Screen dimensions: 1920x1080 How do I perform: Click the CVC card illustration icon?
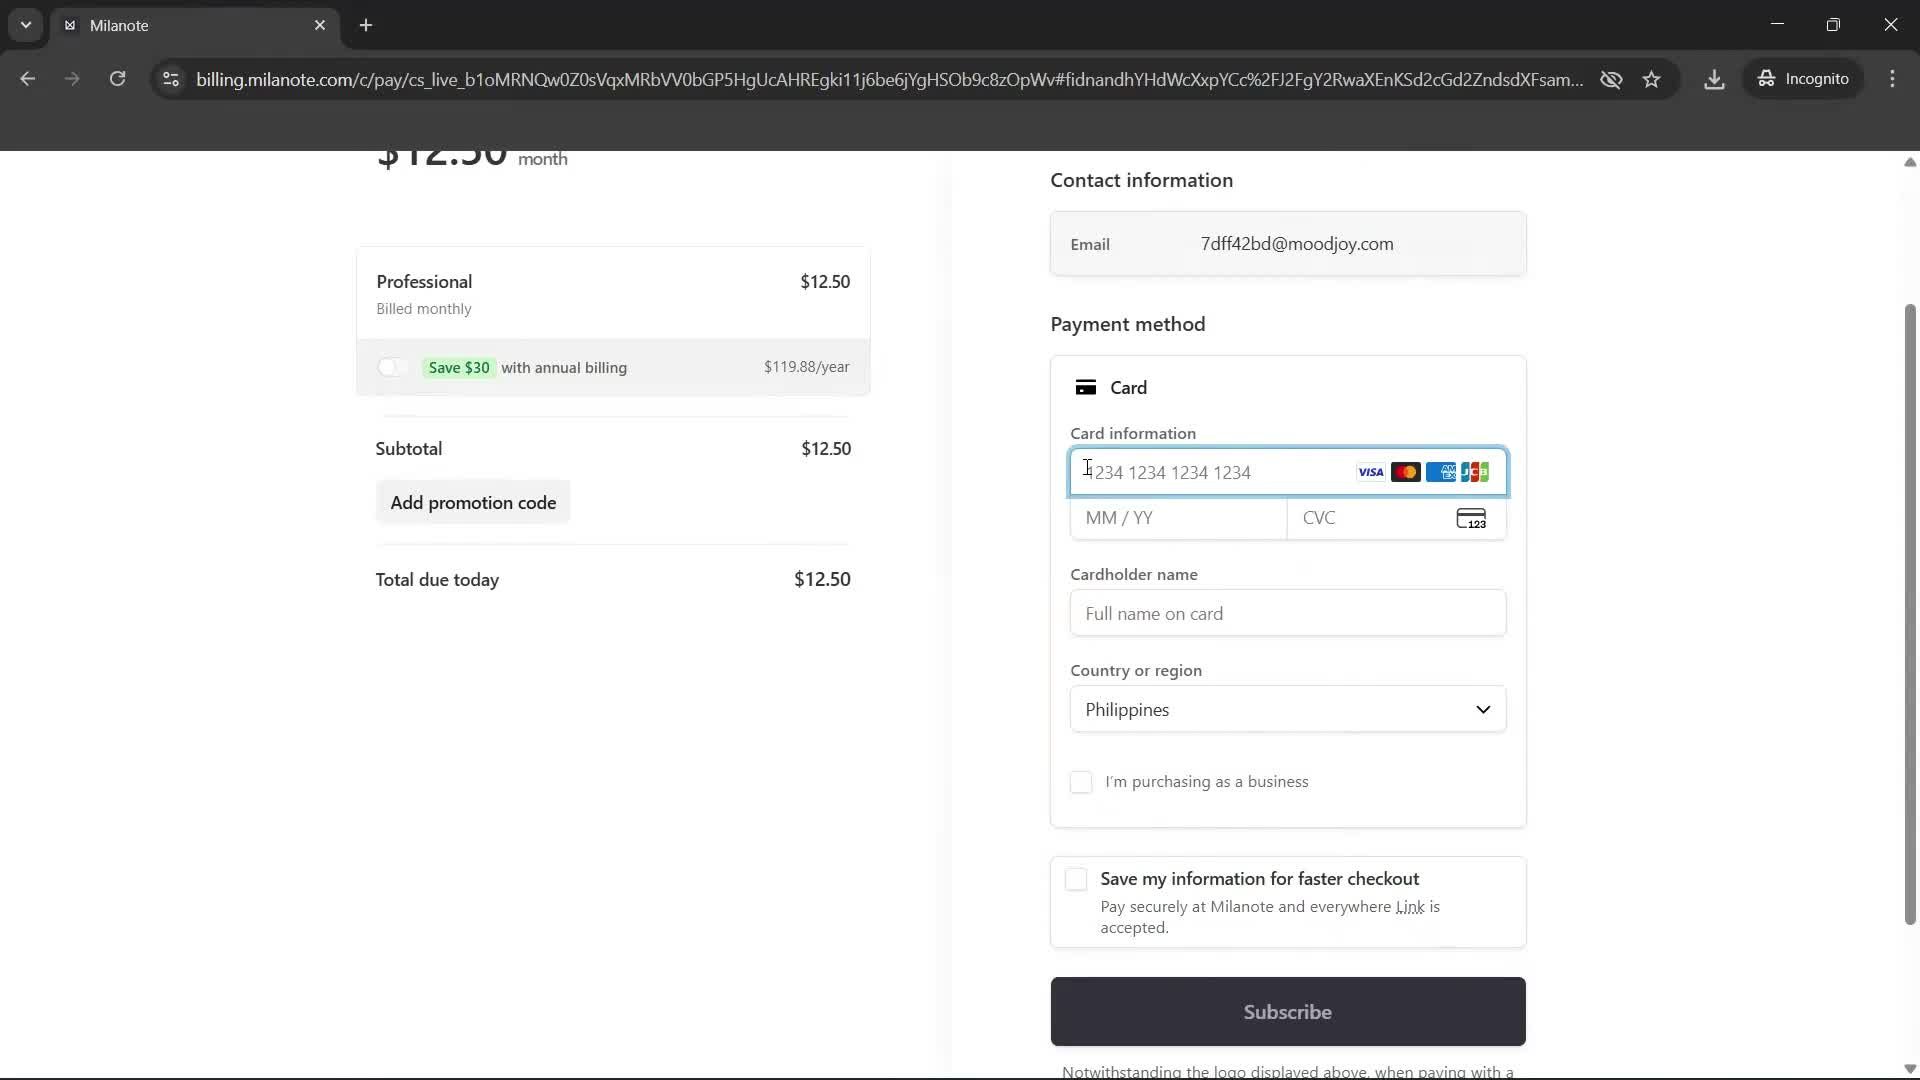1471,518
